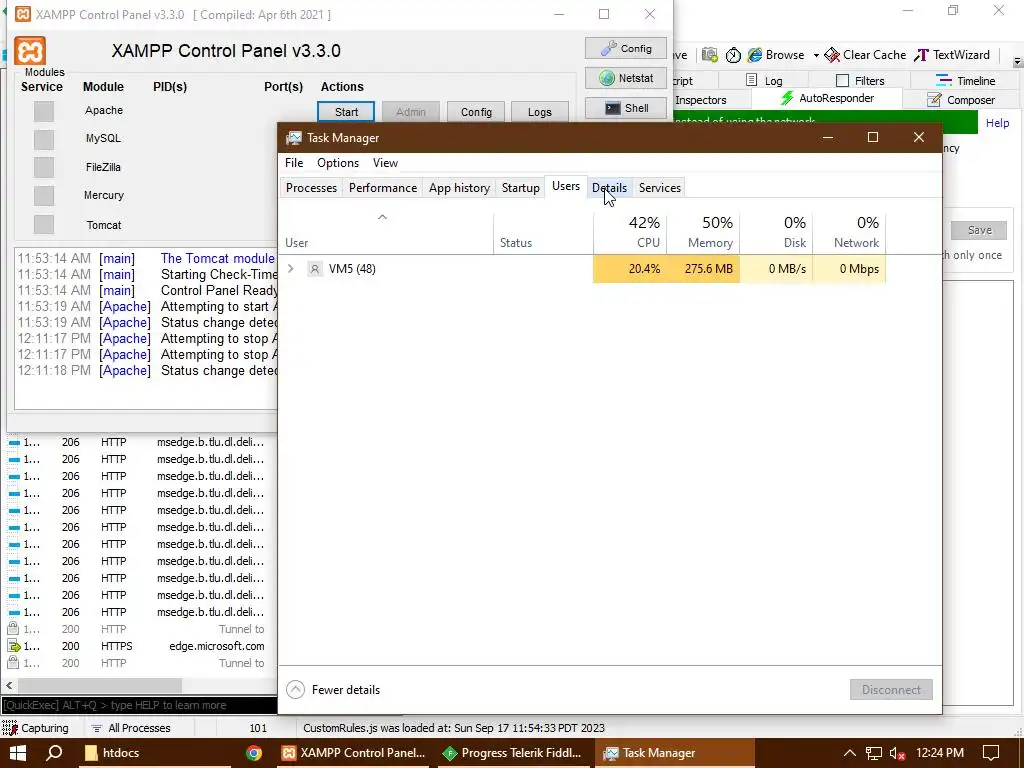Open taskbar search icon

tap(54, 753)
